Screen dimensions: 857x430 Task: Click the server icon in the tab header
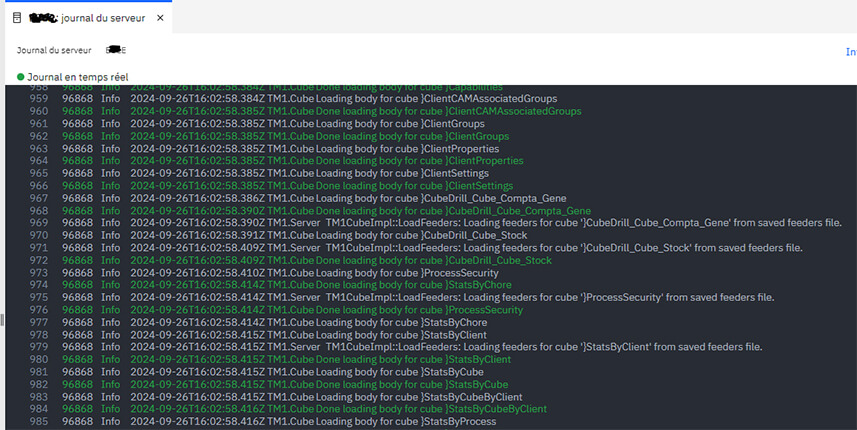click(x=17, y=17)
